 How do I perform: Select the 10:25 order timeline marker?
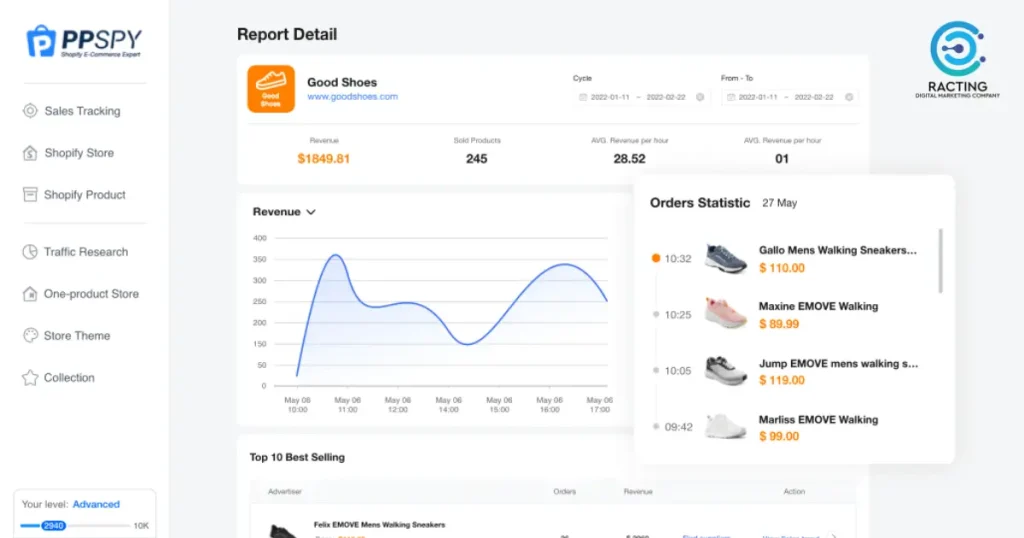[x=656, y=315]
